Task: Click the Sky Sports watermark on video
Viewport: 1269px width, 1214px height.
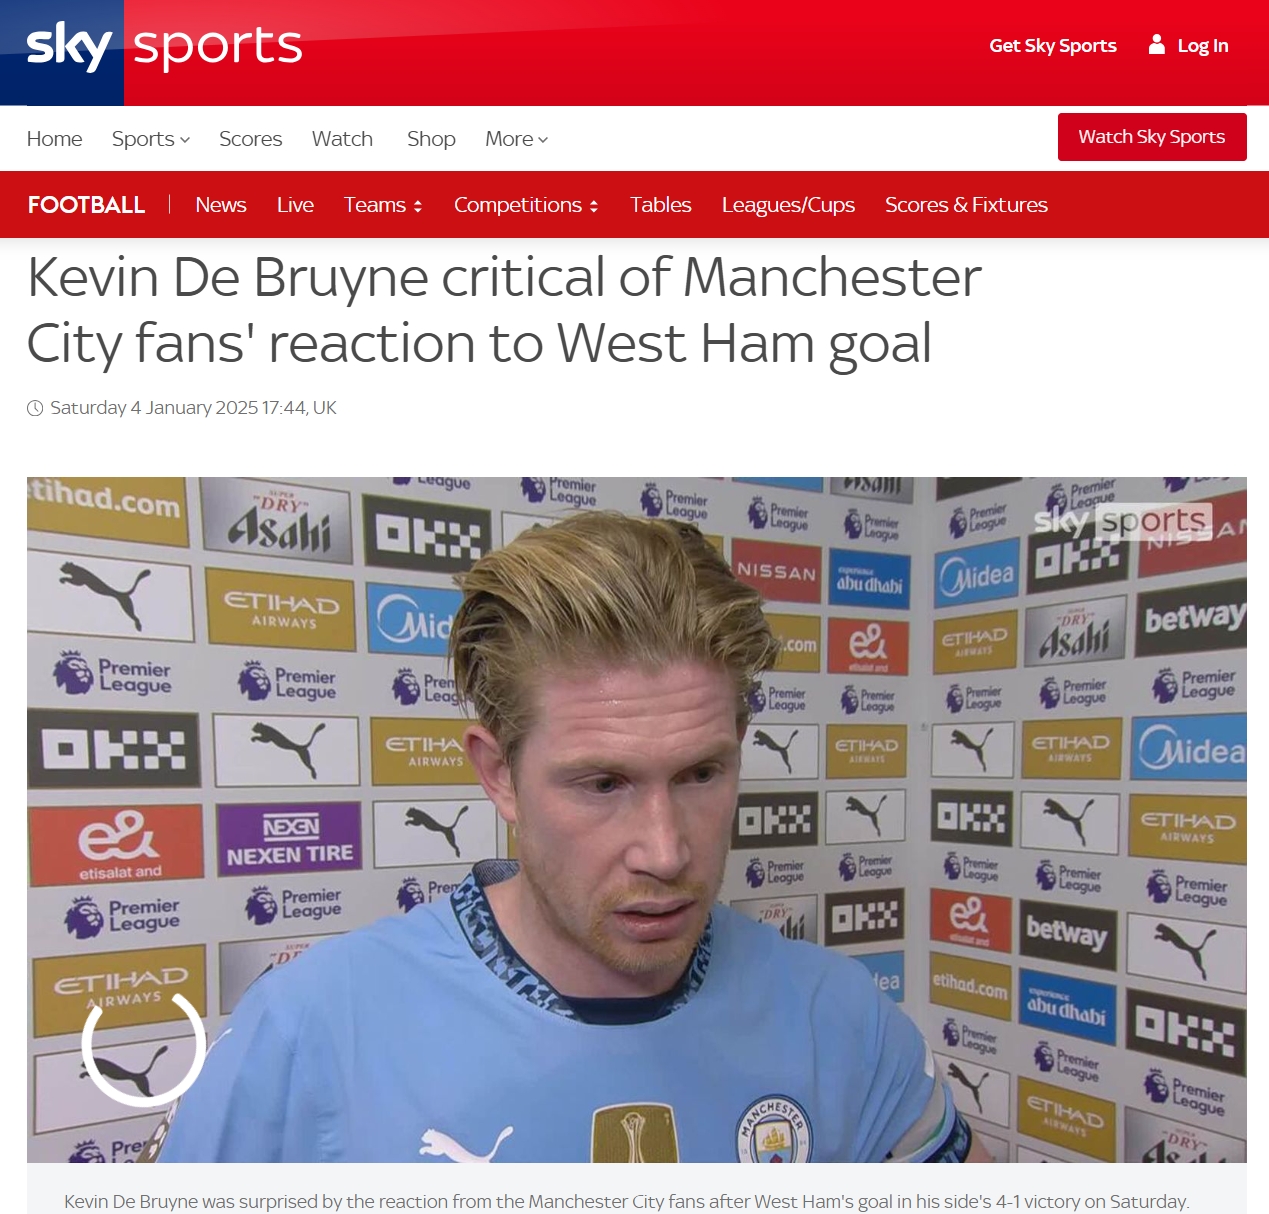Action: [1122, 521]
